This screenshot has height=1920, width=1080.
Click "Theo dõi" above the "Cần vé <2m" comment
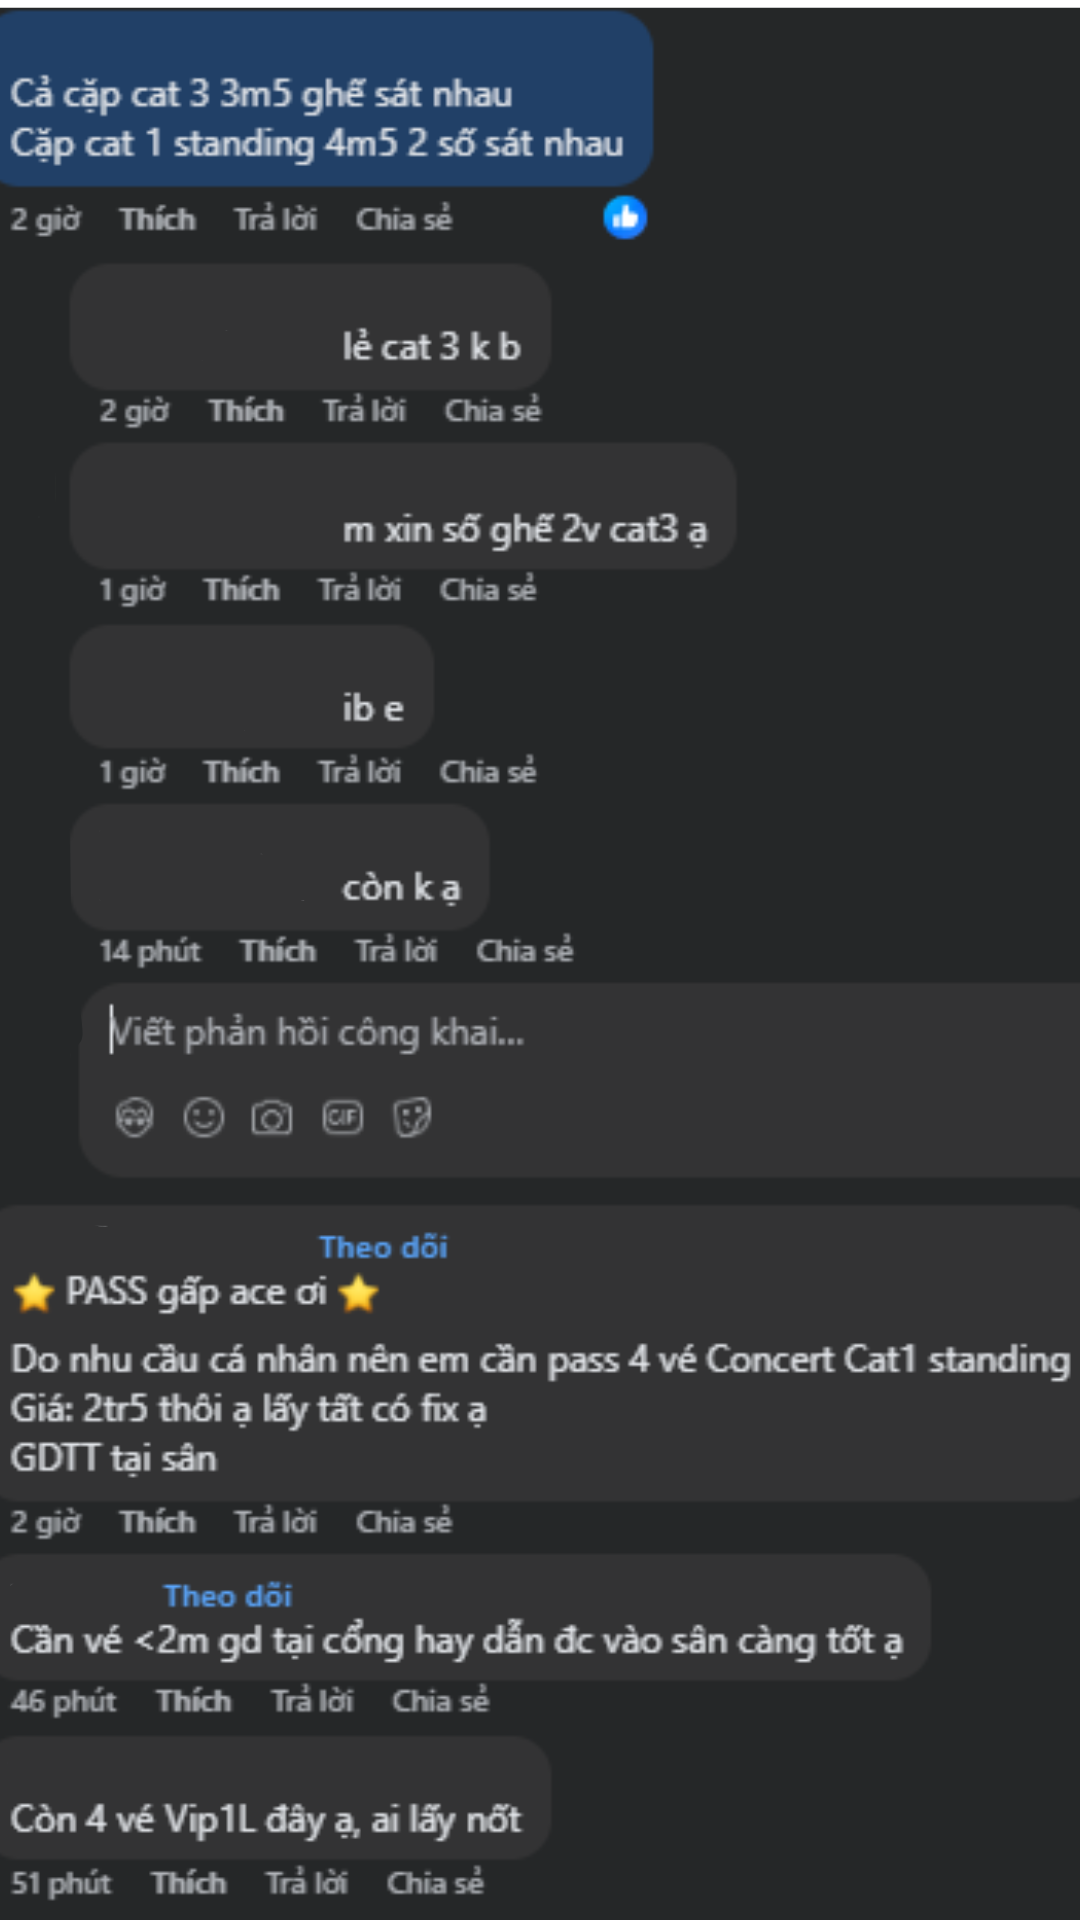tap(228, 1596)
